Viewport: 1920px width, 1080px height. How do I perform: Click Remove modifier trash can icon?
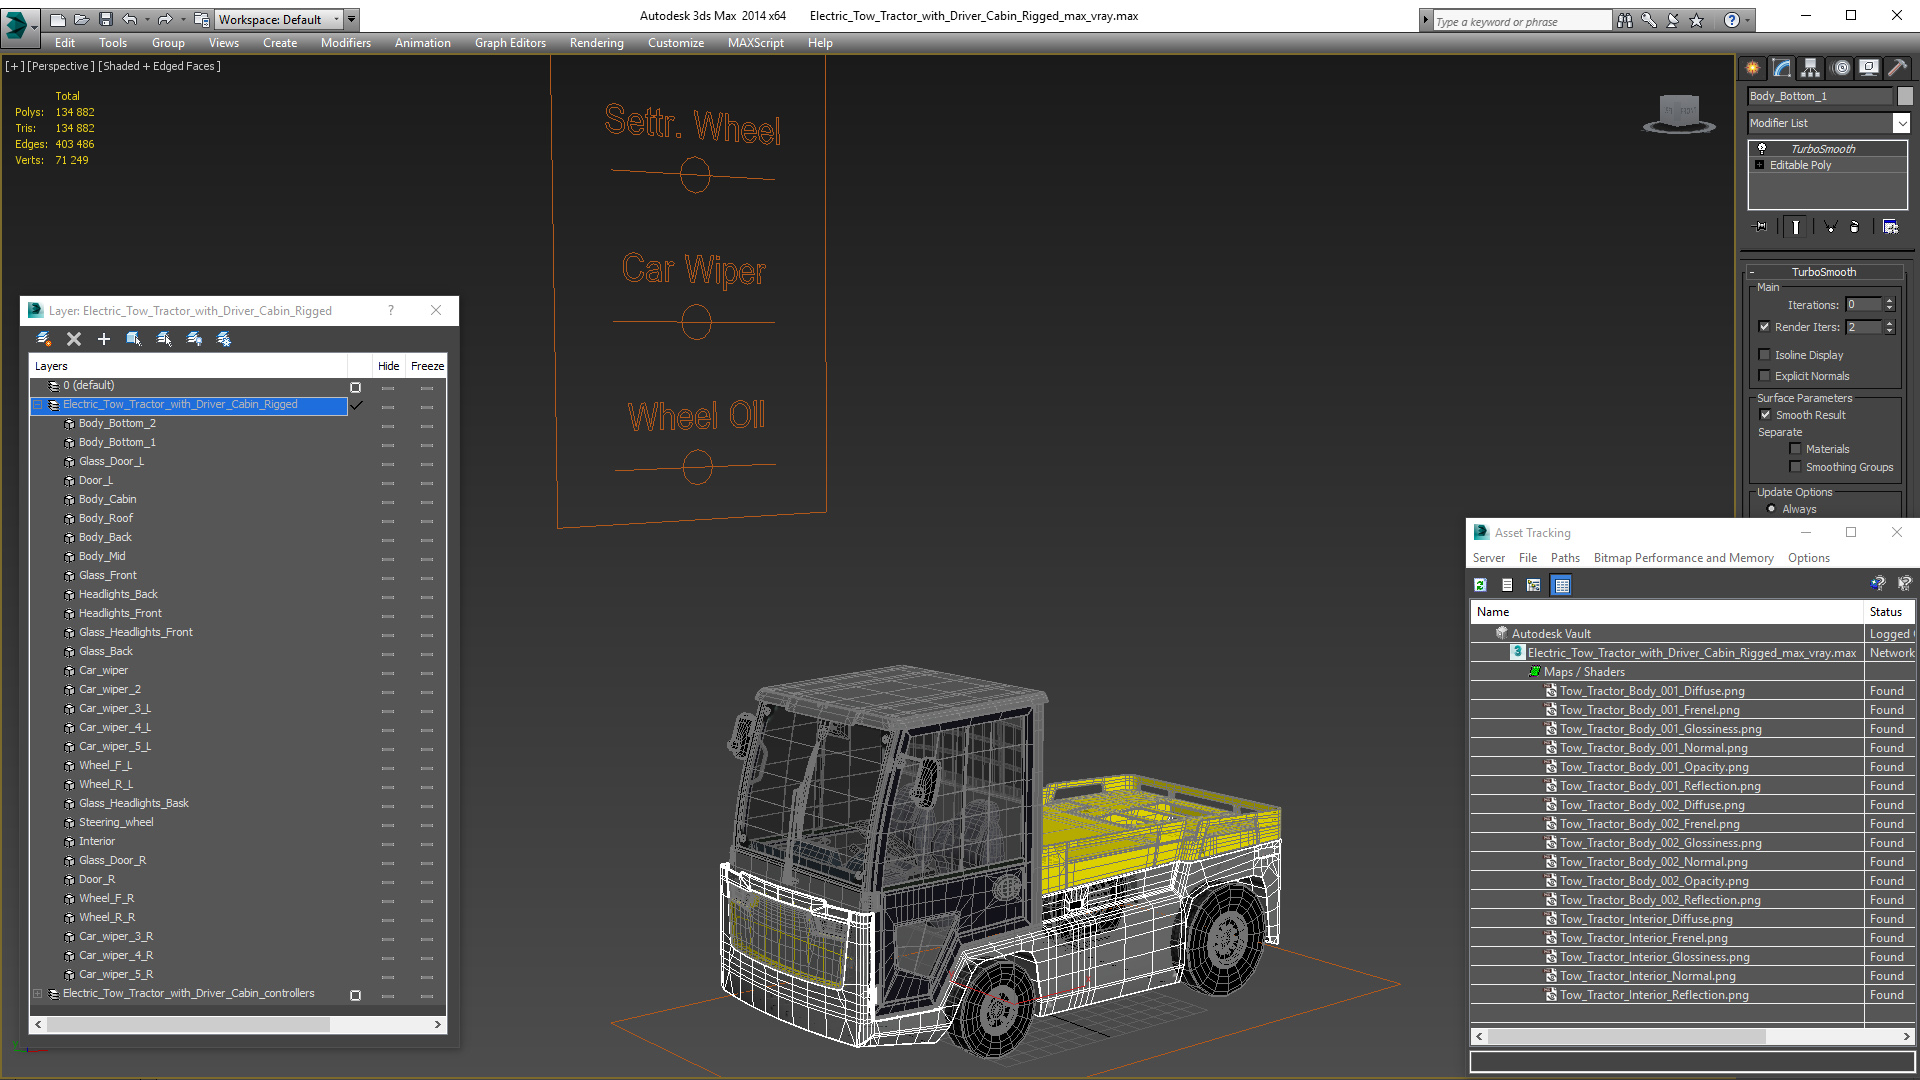pos(1854,227)
